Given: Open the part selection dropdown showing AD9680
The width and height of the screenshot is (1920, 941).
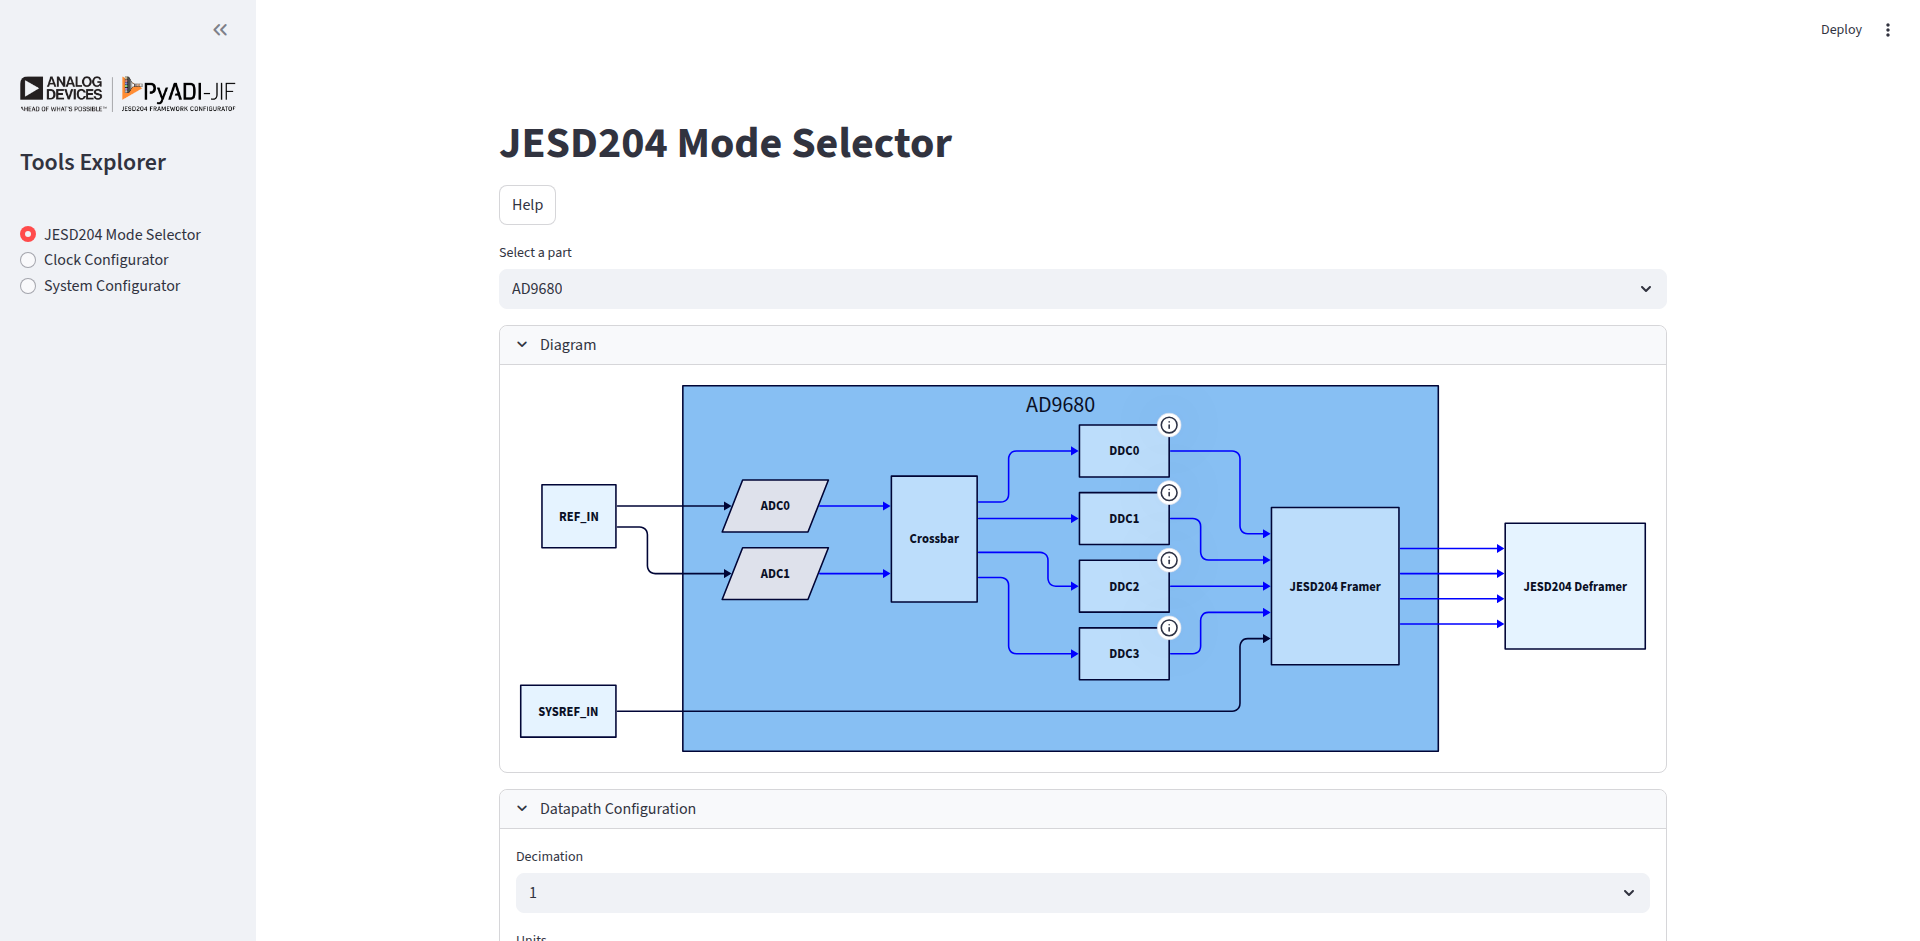Looking at the screenshot, I should point(1082,289).
